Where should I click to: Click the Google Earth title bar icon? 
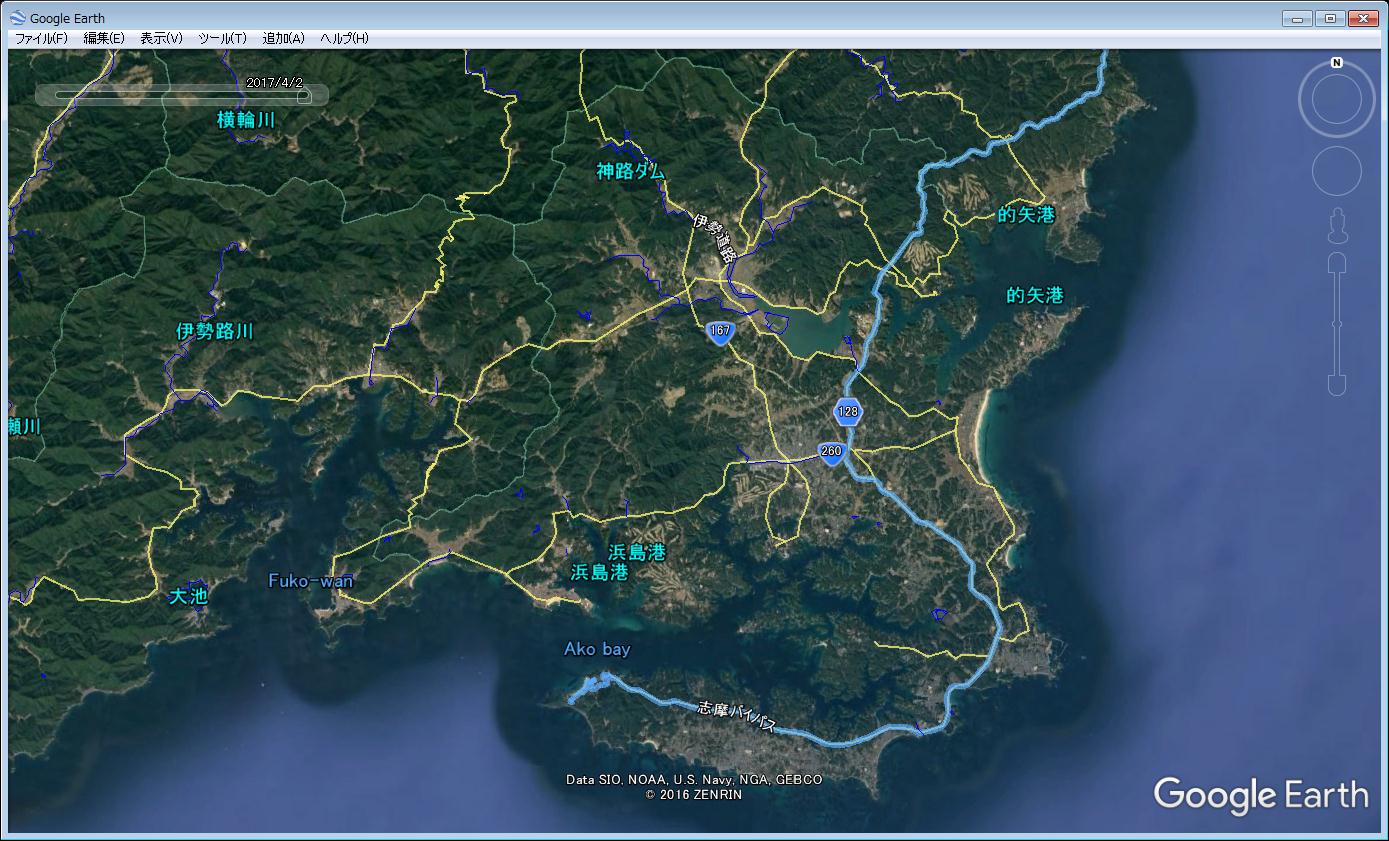[18, 18]
